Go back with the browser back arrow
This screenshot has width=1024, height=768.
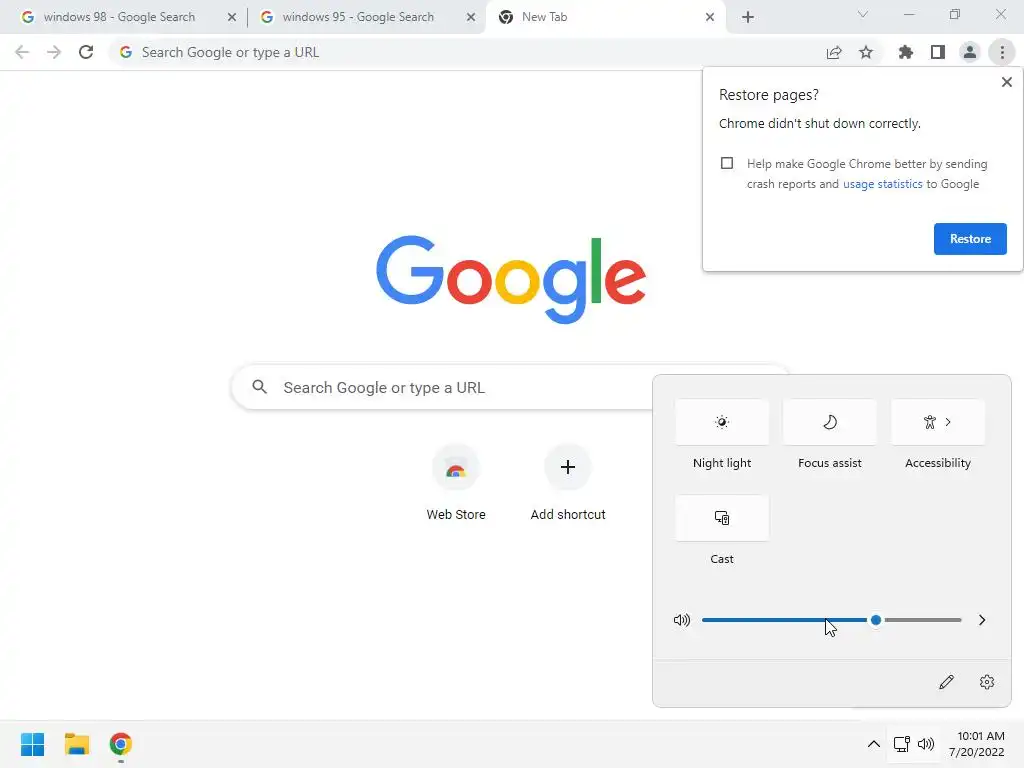22,52
